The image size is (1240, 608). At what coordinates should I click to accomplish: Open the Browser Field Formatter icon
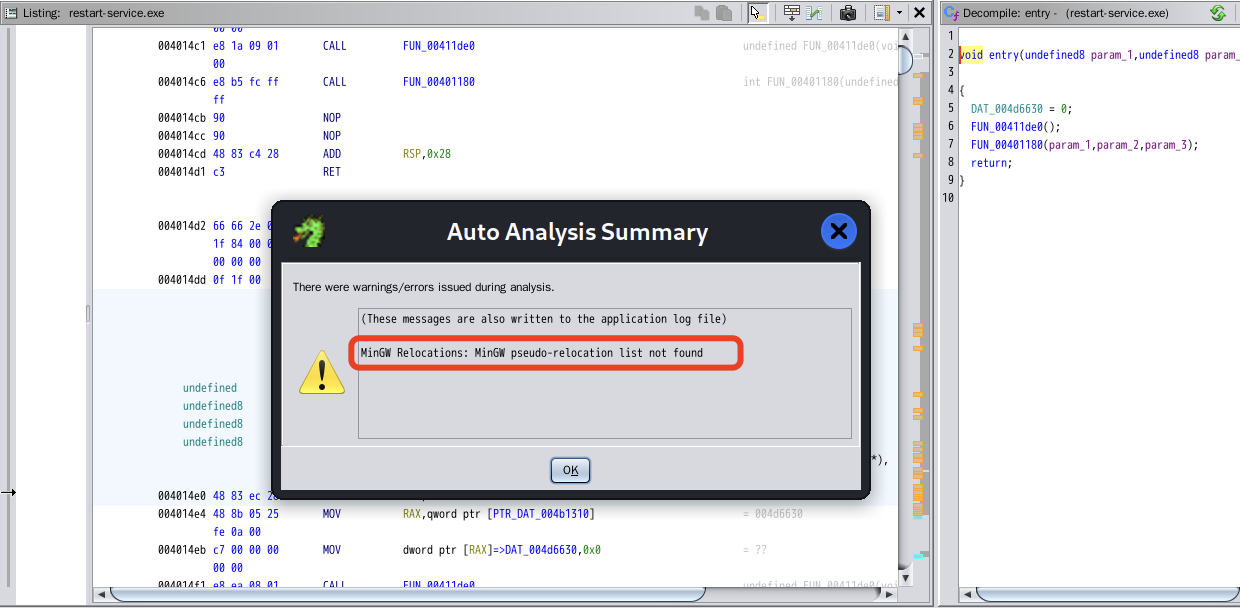[x=792, y=13]
